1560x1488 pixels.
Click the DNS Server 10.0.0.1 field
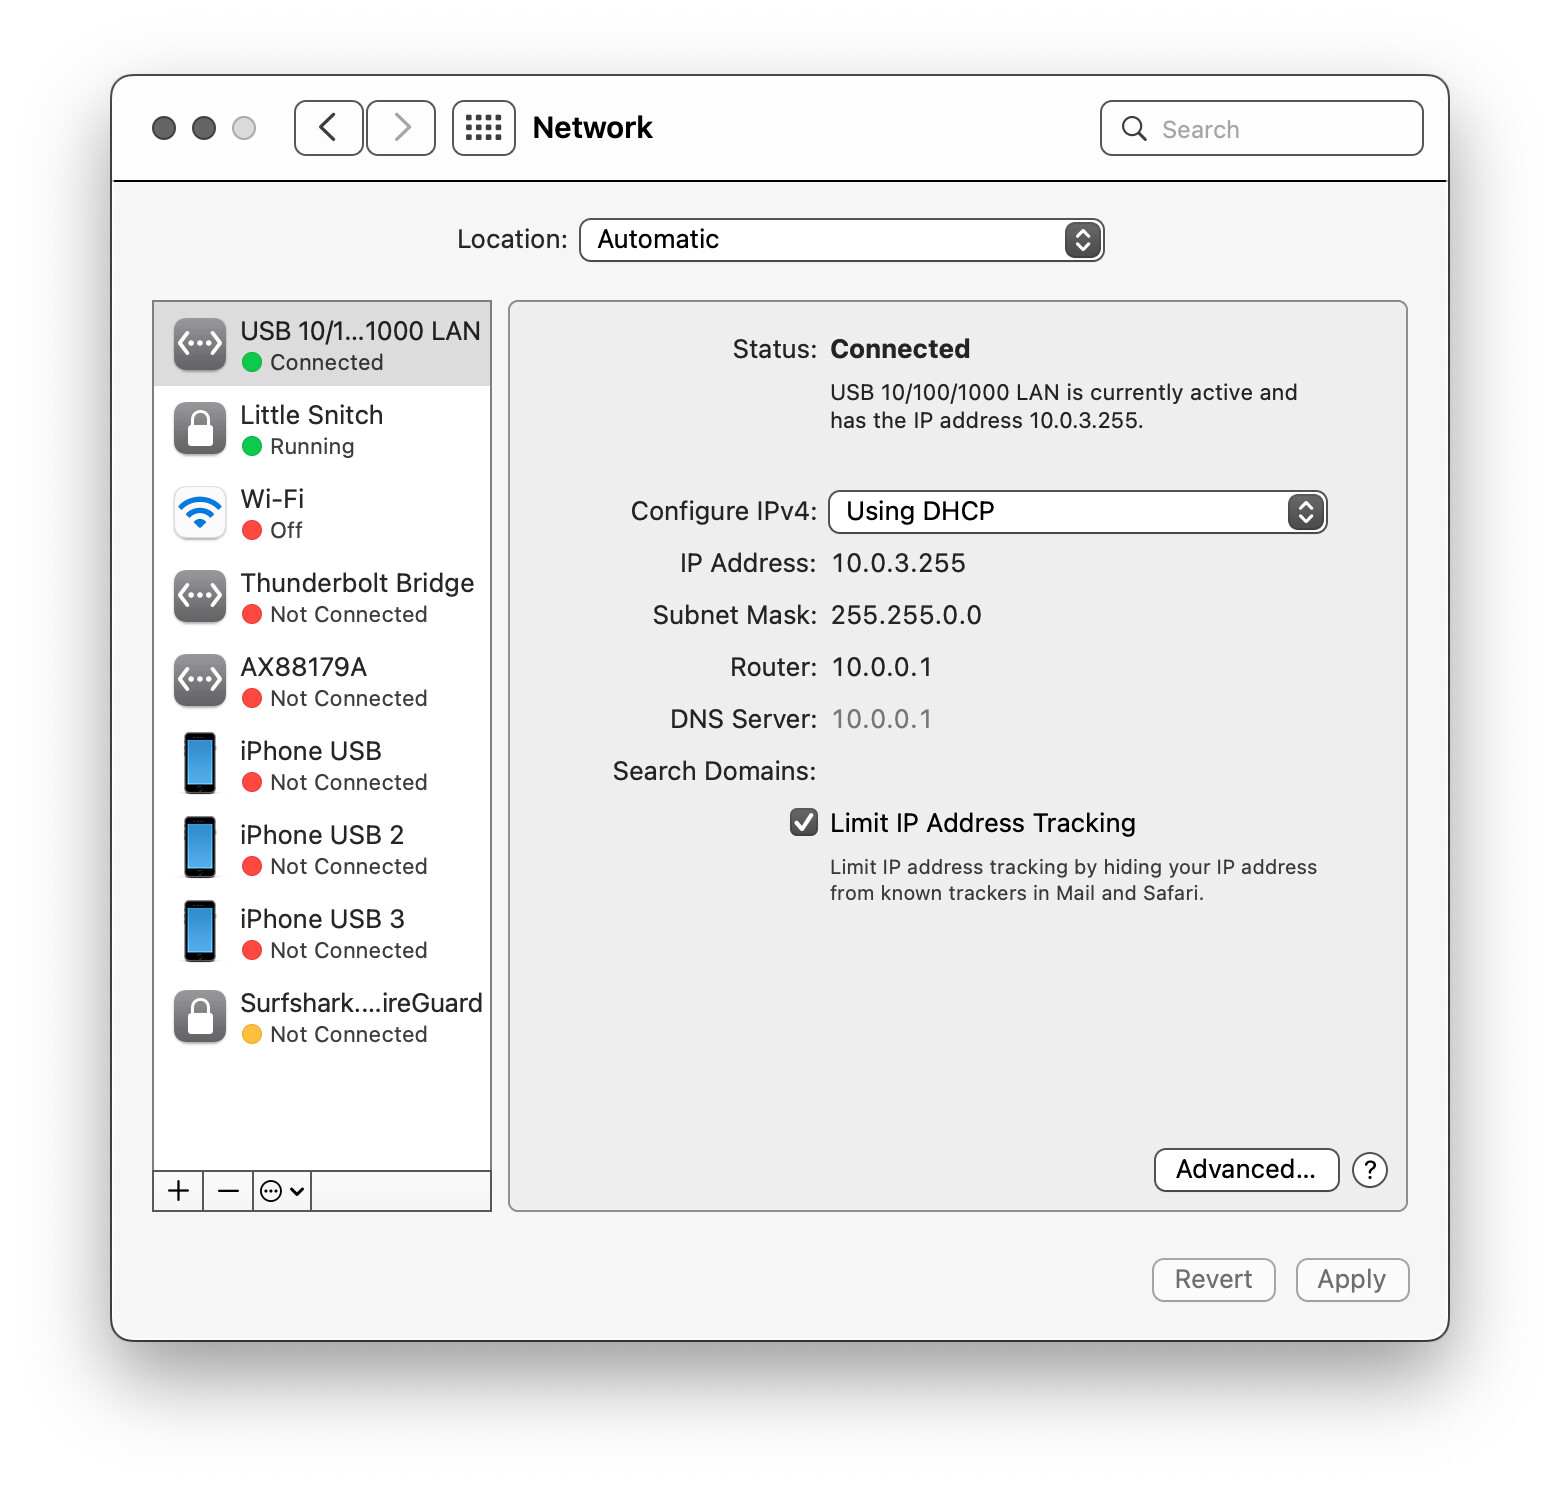pyautogui.click(x=881, y=719)
